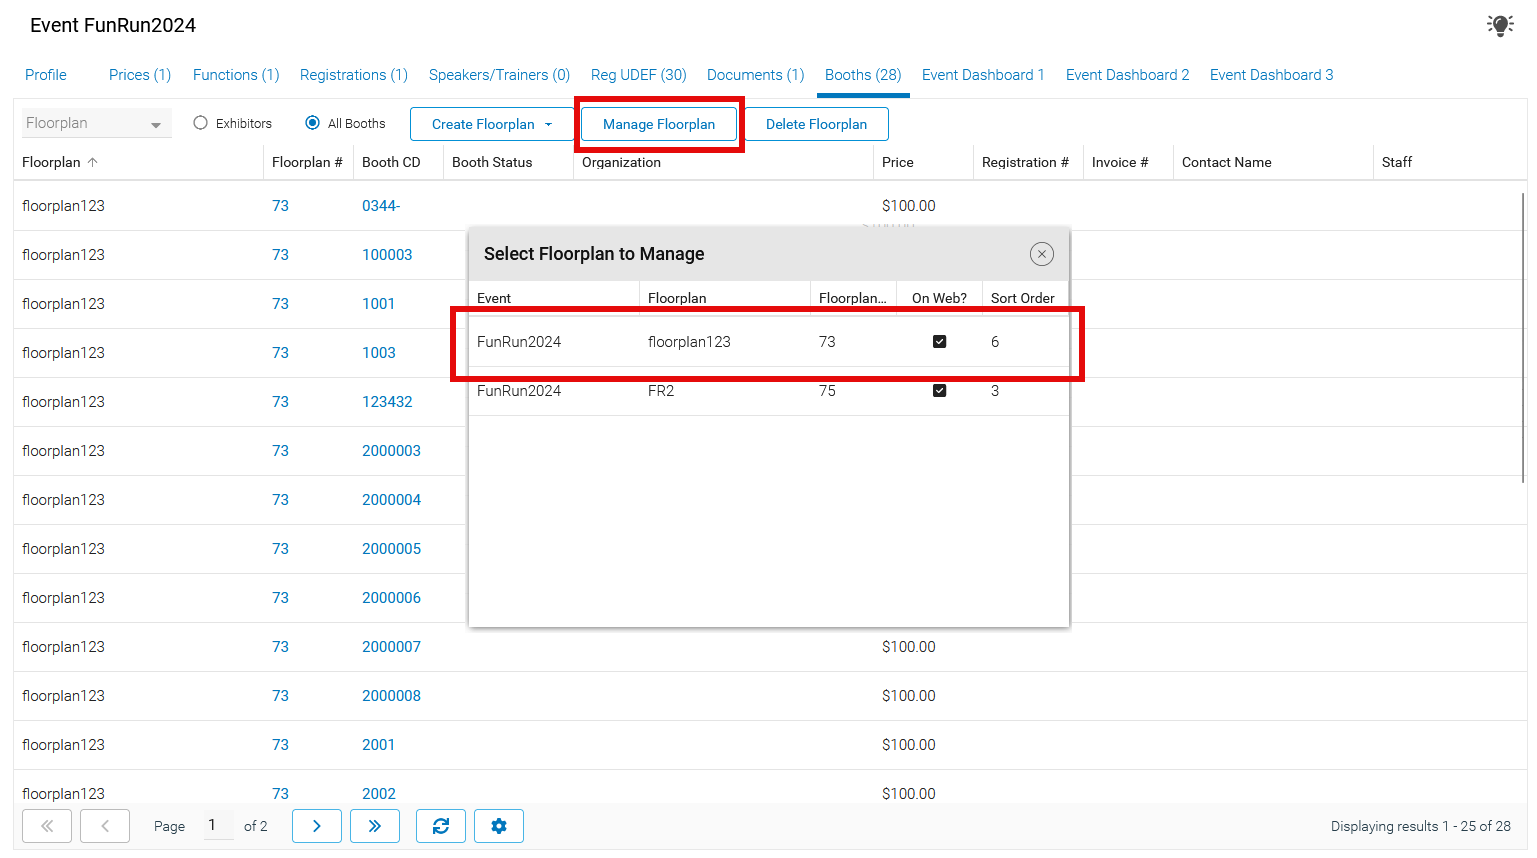This screenshot has width=1537, height=858.
Task: Open Speakers/Trainers (0) tab
Action: click(499, 75)
